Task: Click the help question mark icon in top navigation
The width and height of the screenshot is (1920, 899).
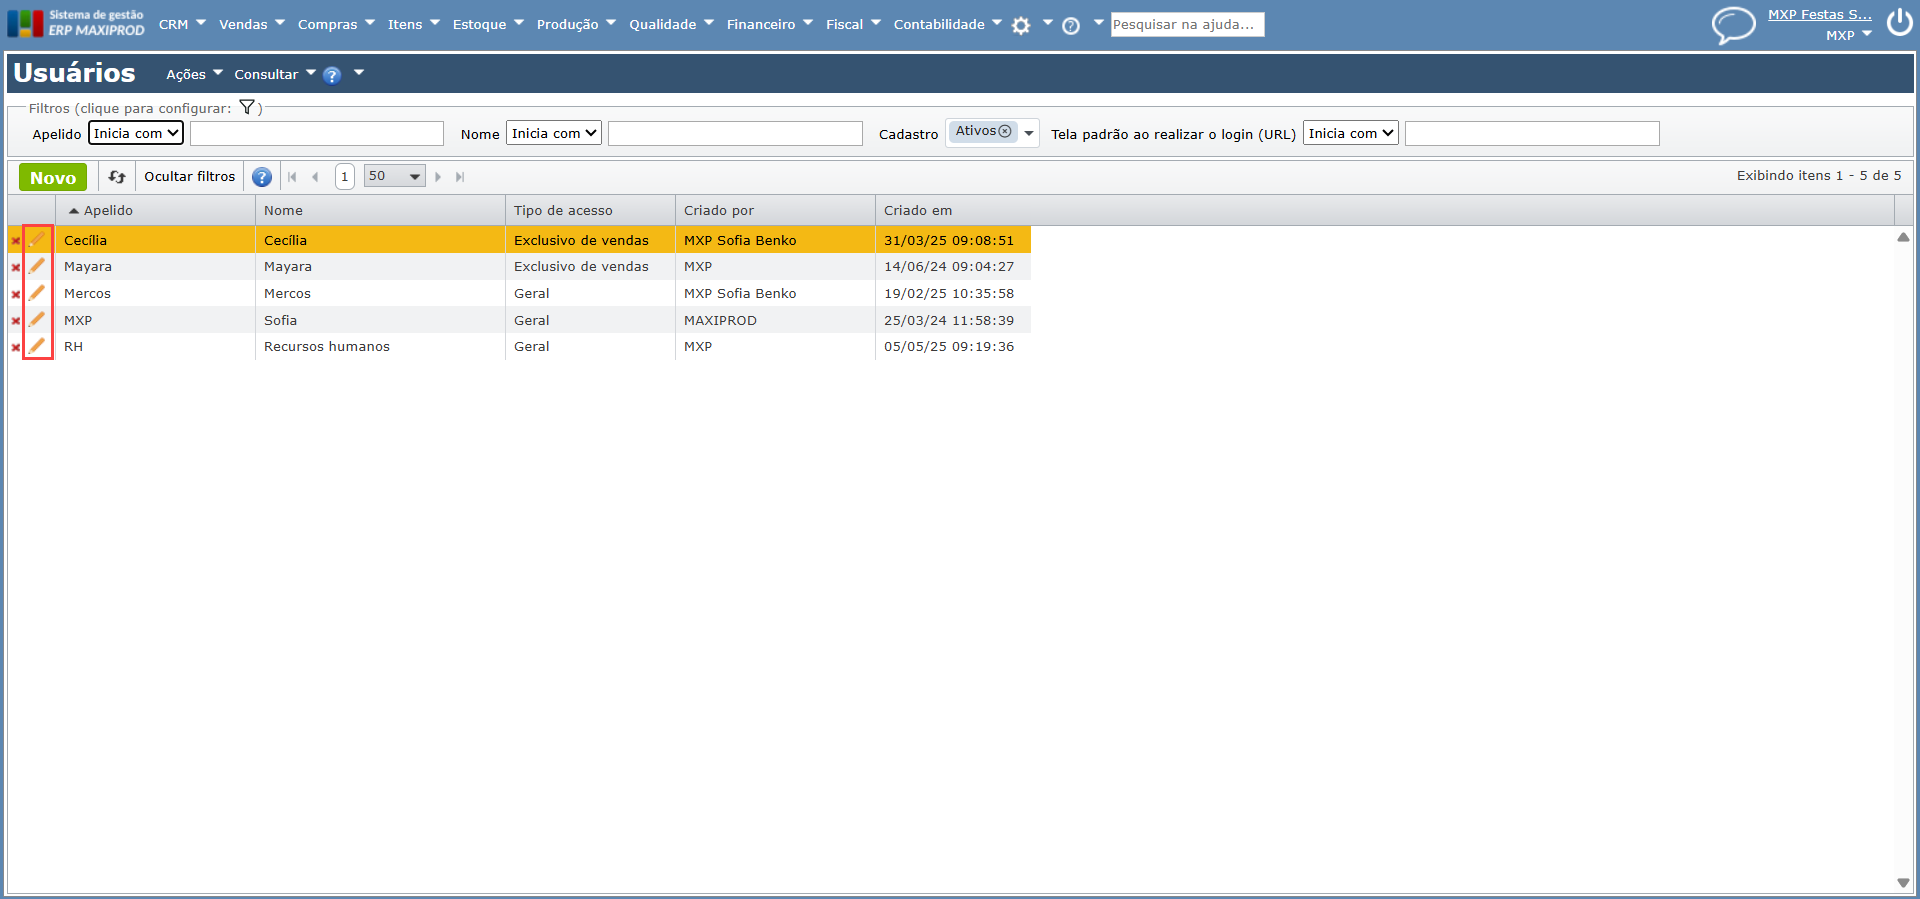Action: pos(1071,26)
